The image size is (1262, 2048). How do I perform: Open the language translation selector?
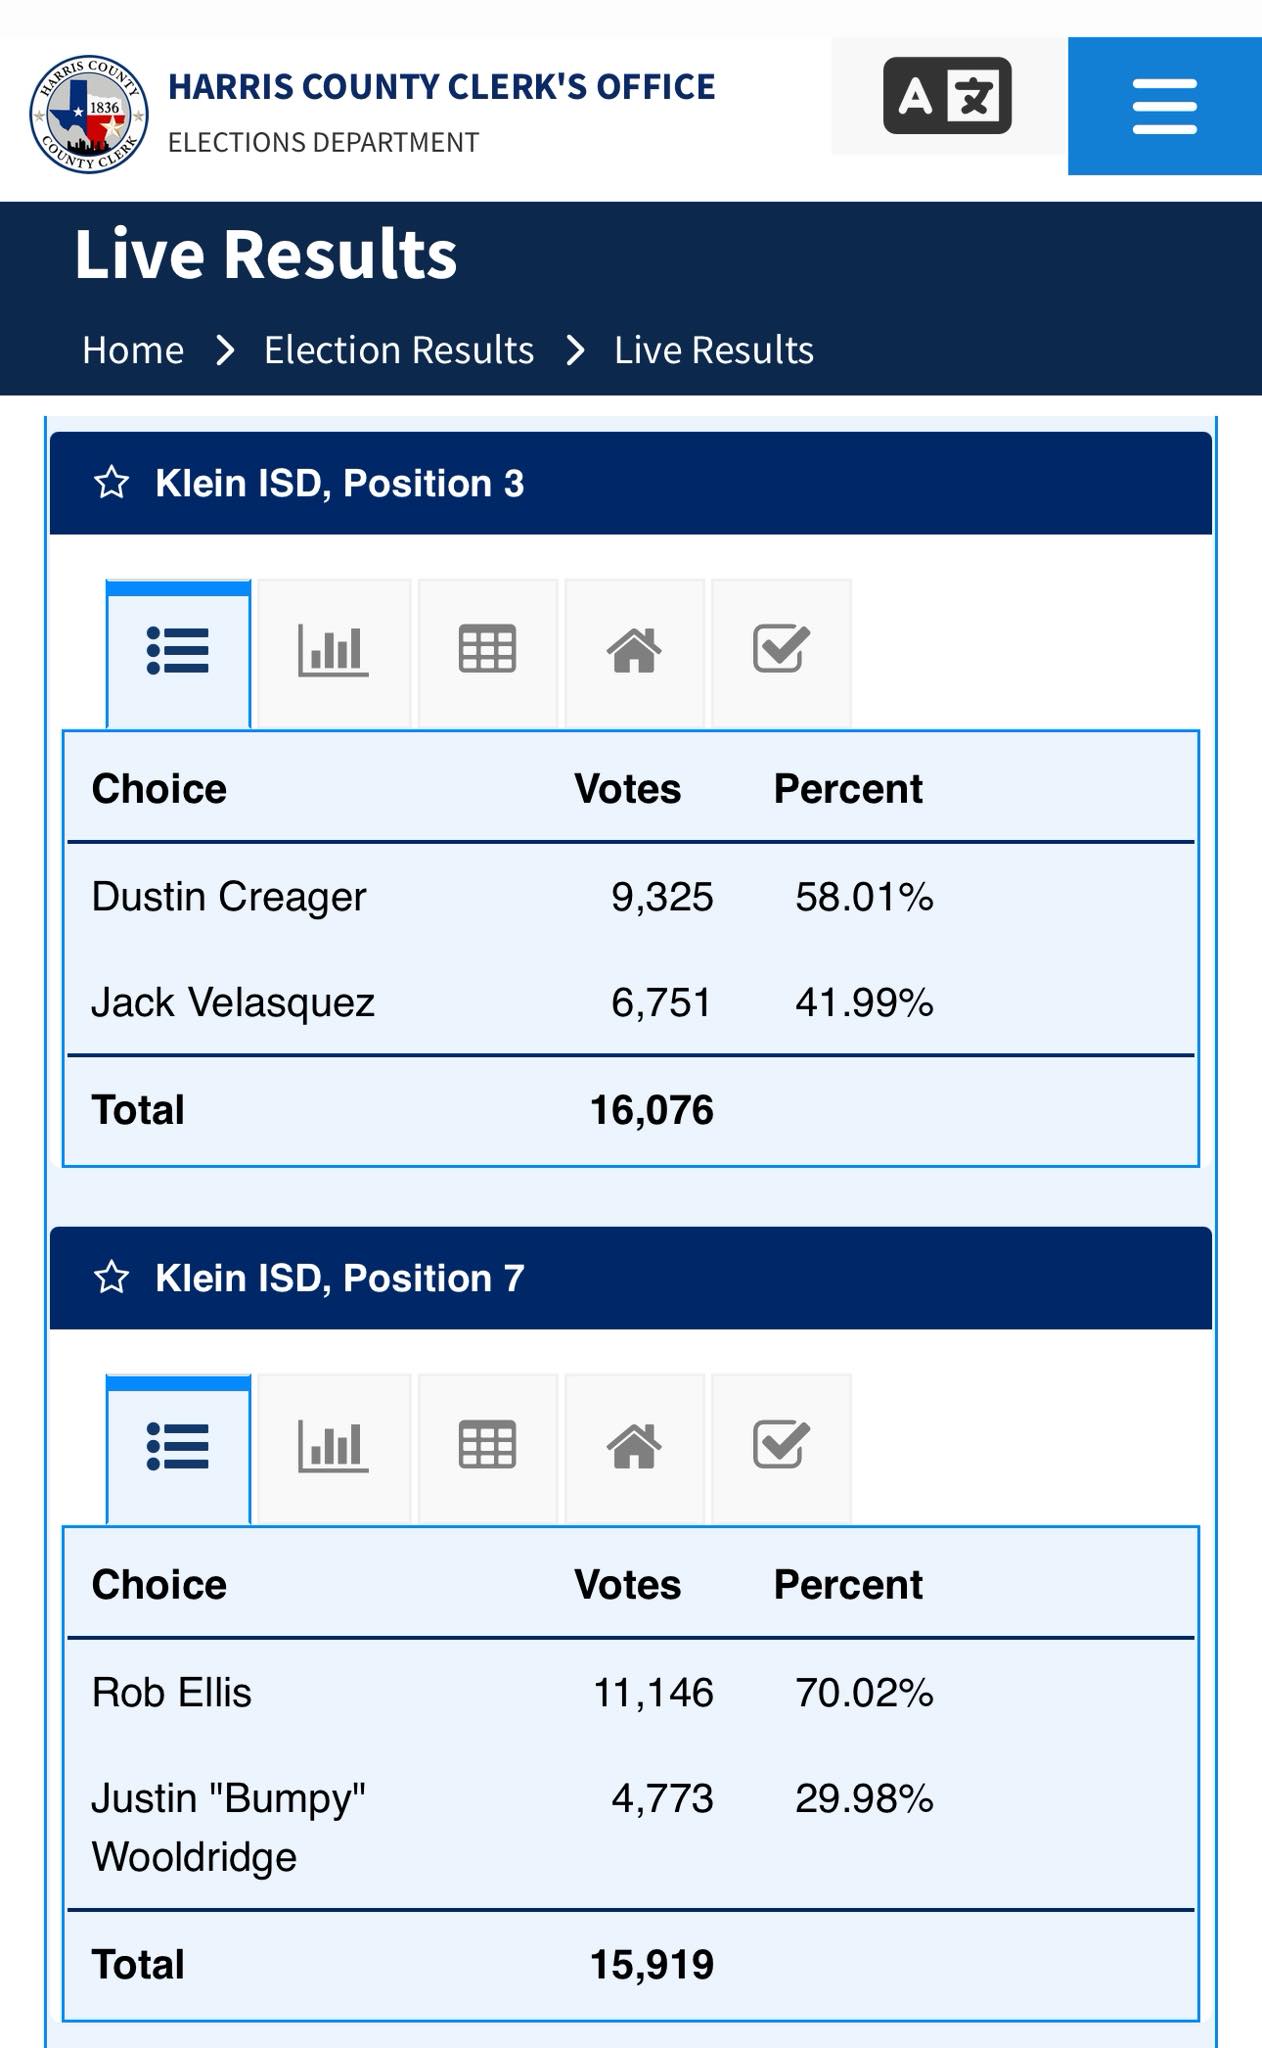click(x=948, y=96)
